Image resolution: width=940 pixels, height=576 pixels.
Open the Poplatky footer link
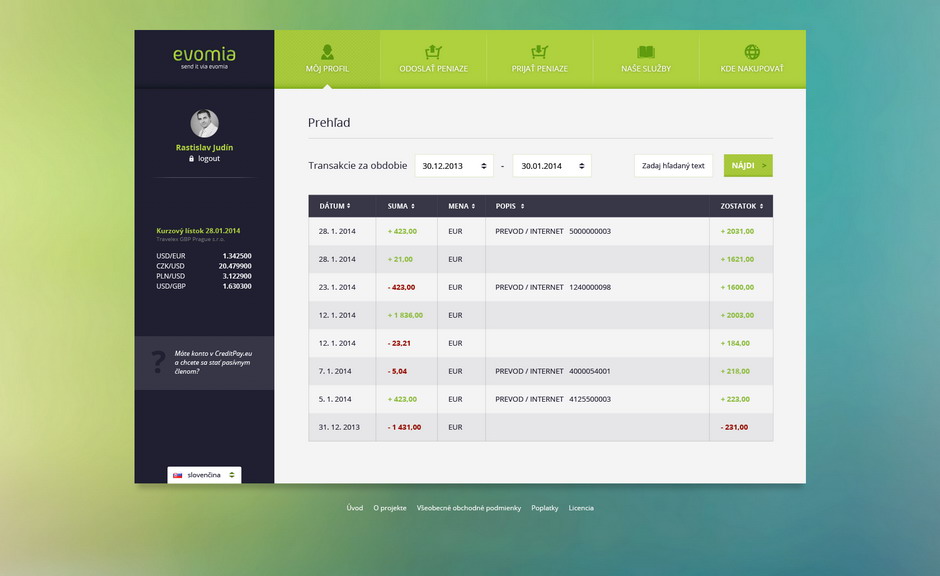coord(545,508)
